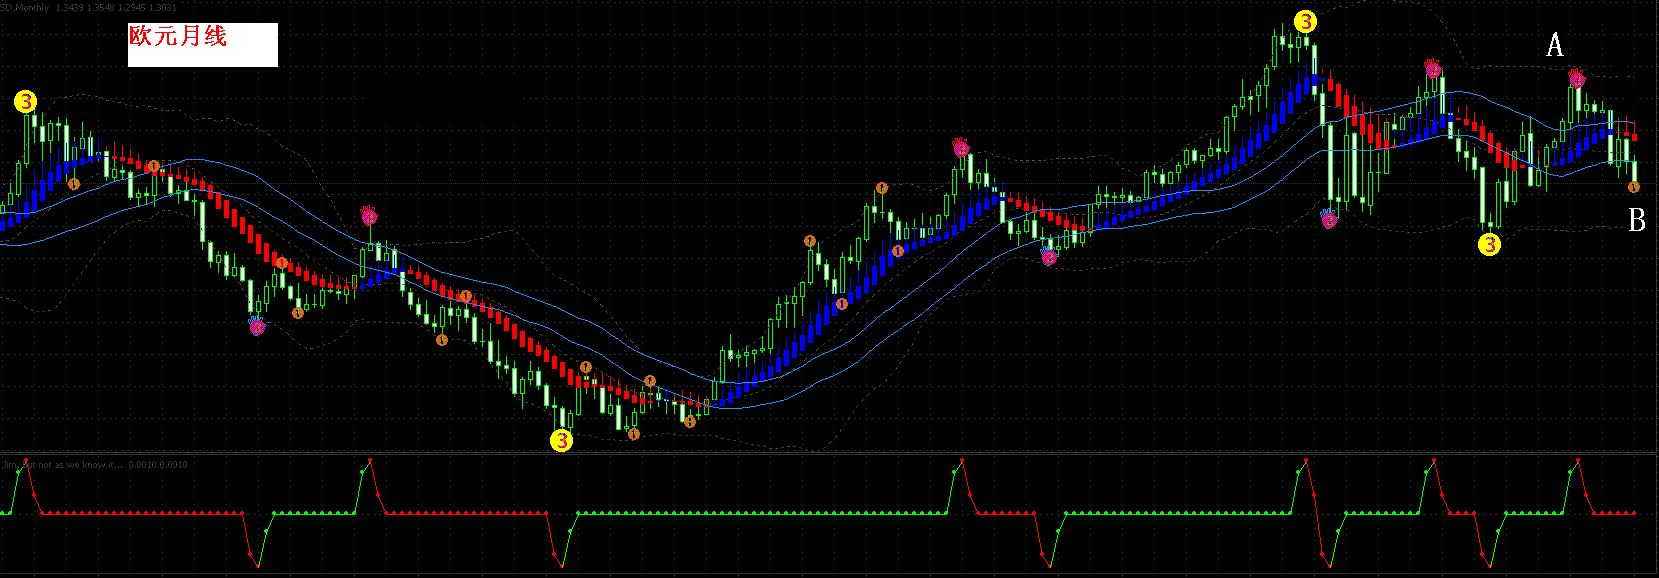
Task: Click the chart and indicator pane separator line
Action: coord(829,453)
